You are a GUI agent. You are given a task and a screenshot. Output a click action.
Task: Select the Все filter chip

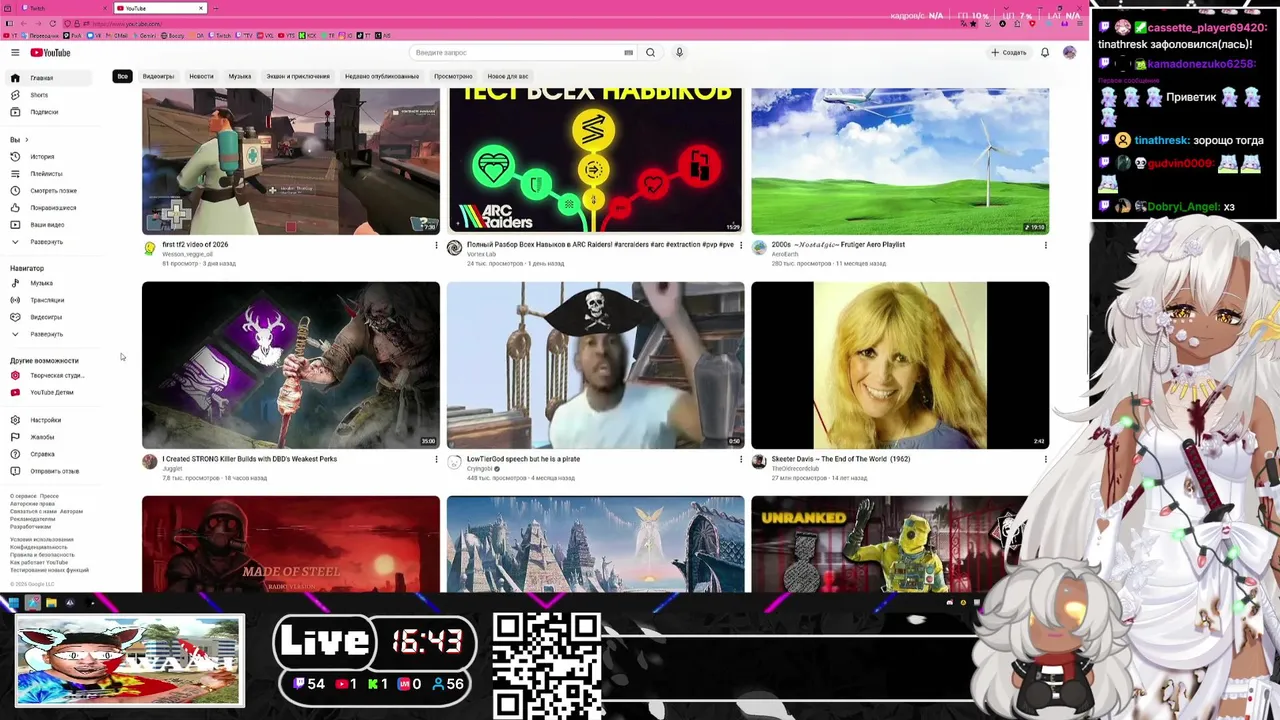pyautogui.click(x=122, y=76)
